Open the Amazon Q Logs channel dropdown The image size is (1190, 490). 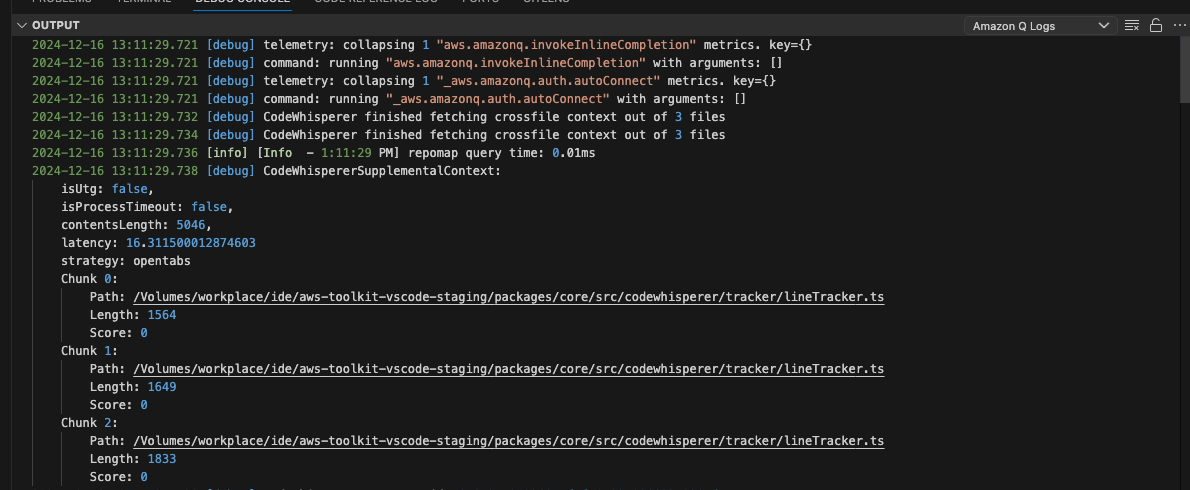coord(1040,26)
